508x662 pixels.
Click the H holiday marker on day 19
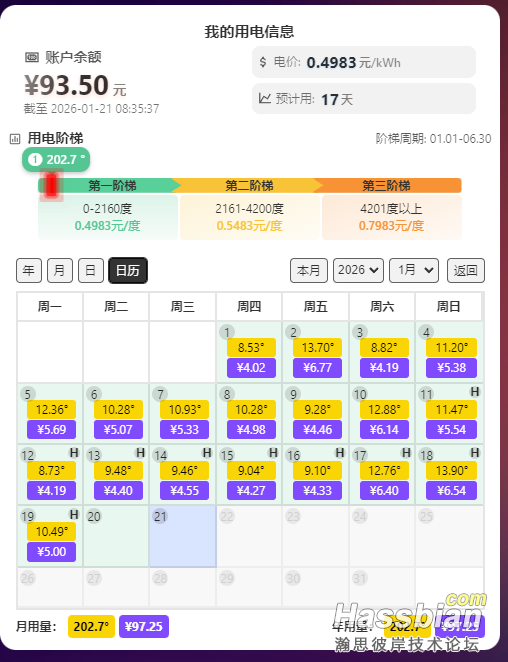[74, 514]
